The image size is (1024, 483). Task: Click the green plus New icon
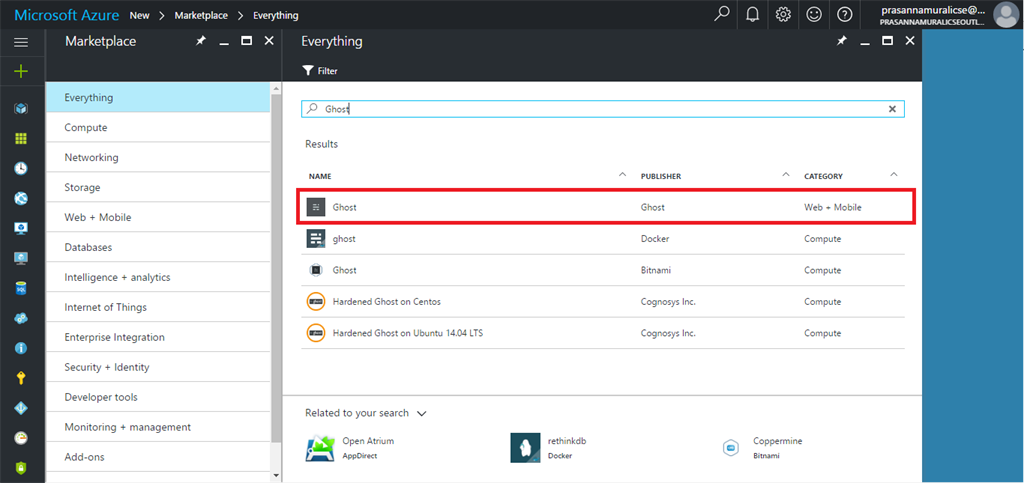(x=21, y=72)
